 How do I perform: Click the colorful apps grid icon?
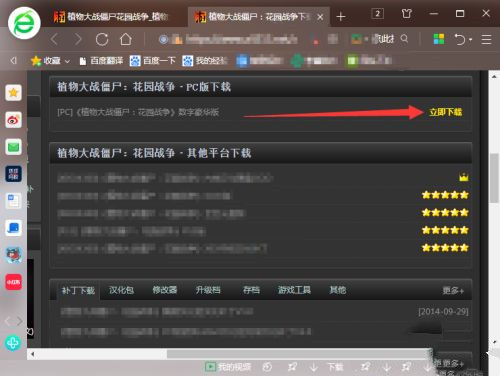pos(439,39)
